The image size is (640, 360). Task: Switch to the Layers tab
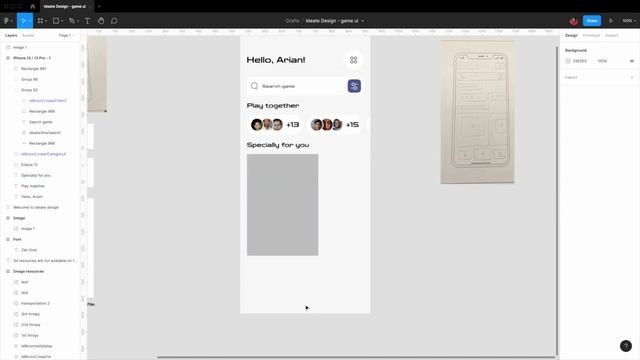(x=11, y=36)
